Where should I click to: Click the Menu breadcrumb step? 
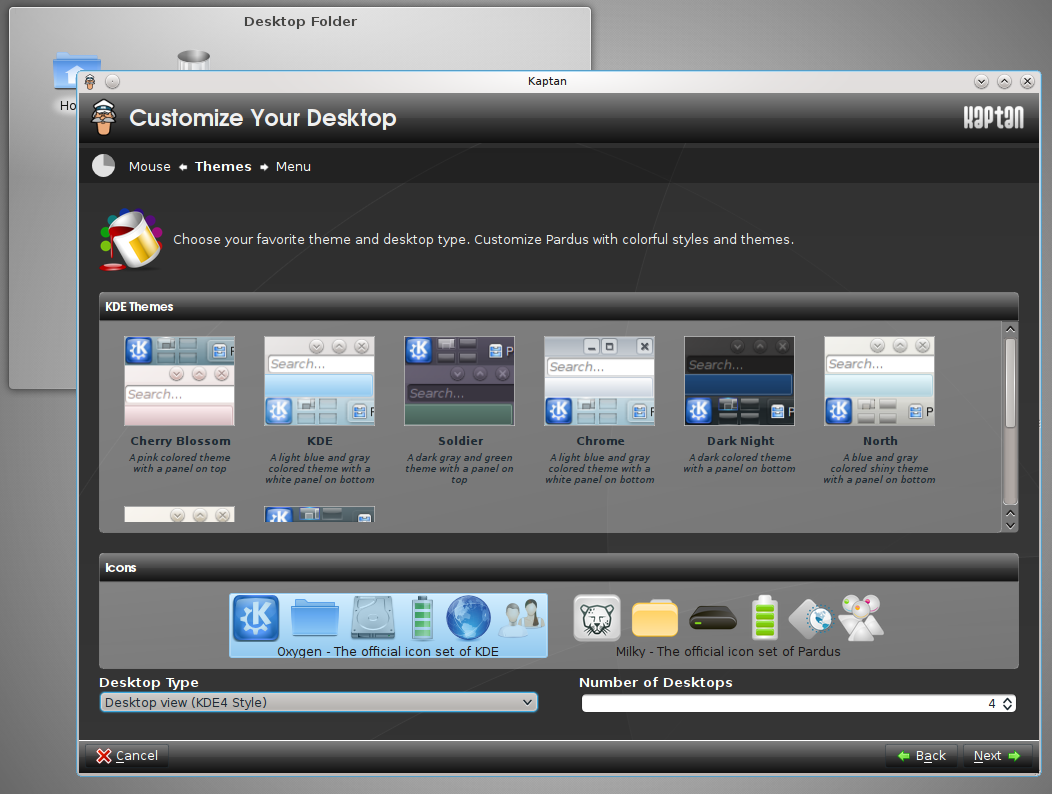point(293,166)
